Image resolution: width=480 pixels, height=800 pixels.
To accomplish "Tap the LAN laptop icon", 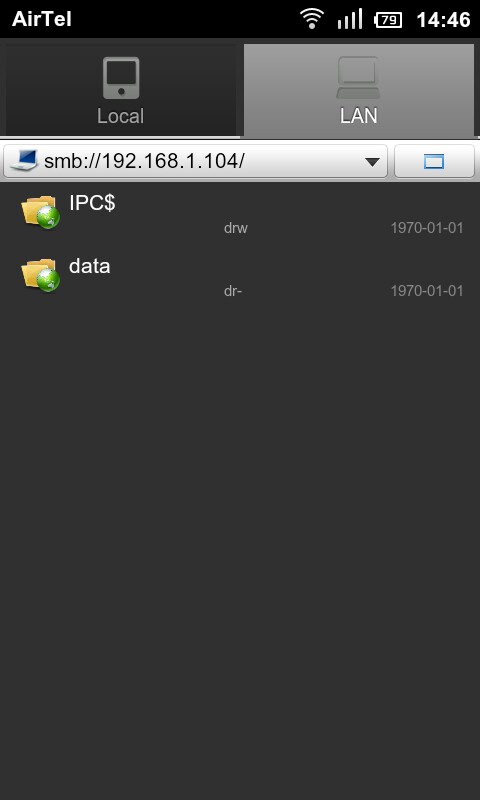I will coord(358,78).
